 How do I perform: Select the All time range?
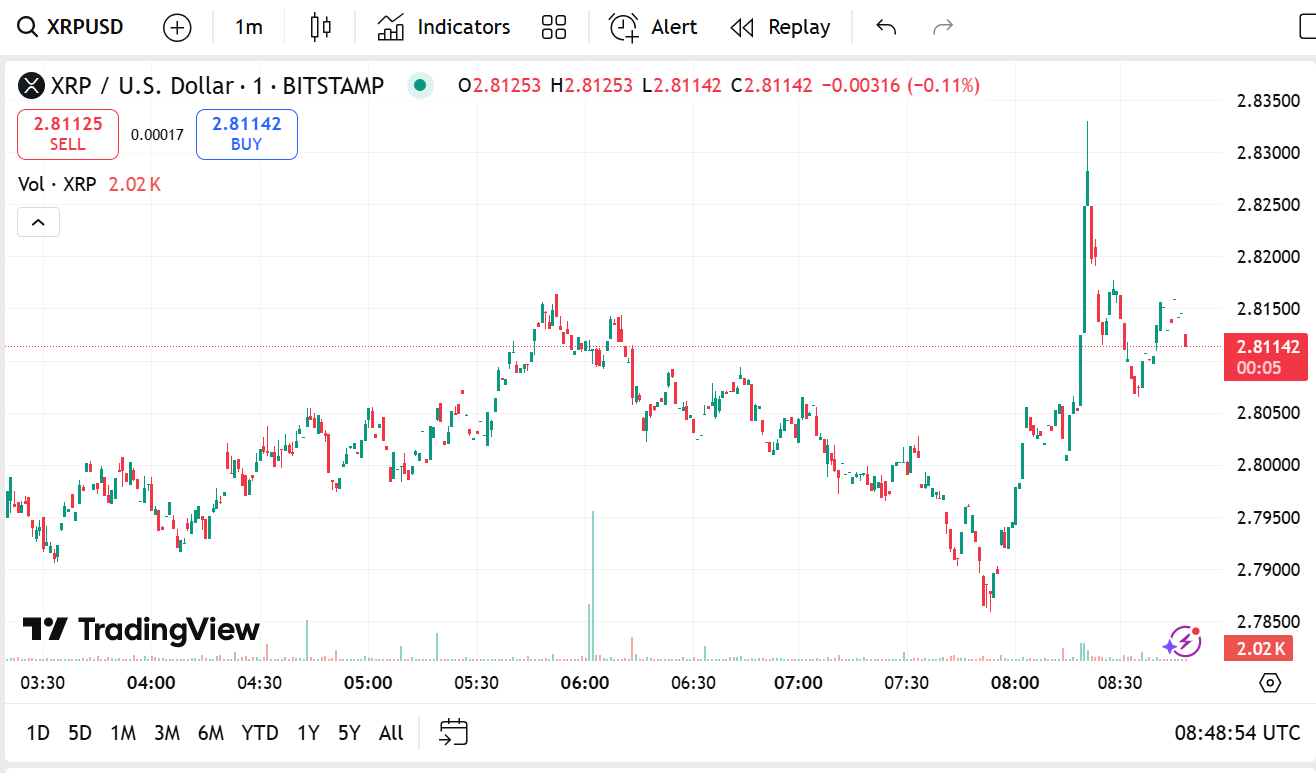point(391,733)
